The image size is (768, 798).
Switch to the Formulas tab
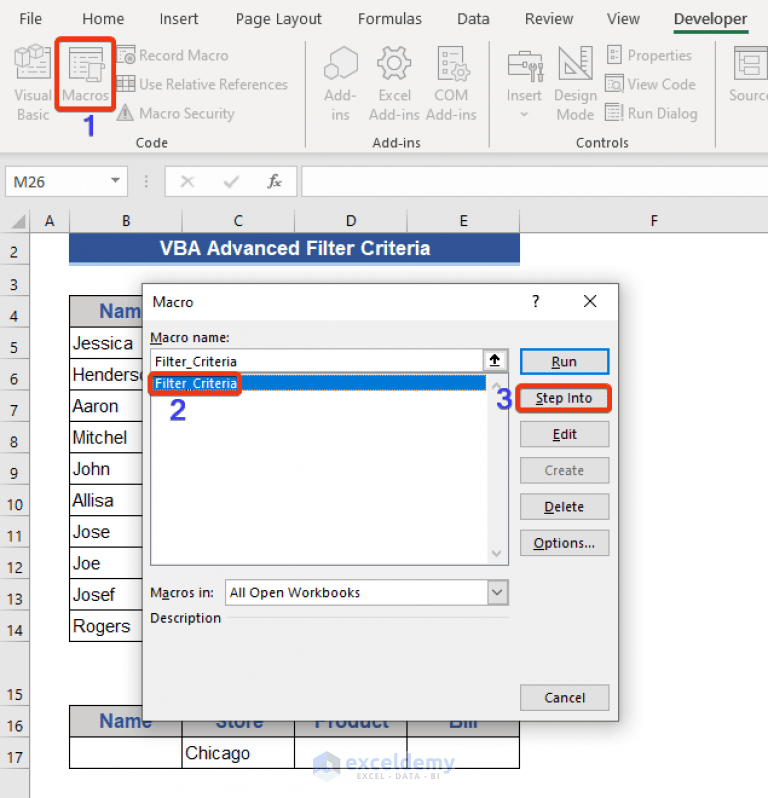(390, 19)
